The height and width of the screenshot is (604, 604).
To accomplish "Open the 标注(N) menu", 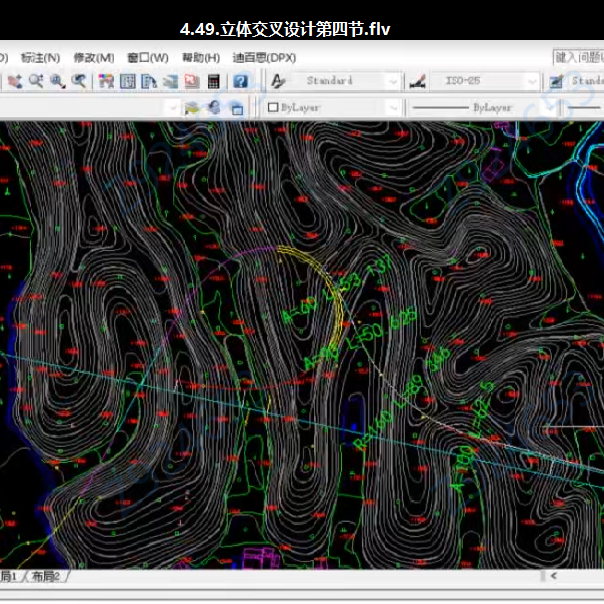I will click(40, 58).
